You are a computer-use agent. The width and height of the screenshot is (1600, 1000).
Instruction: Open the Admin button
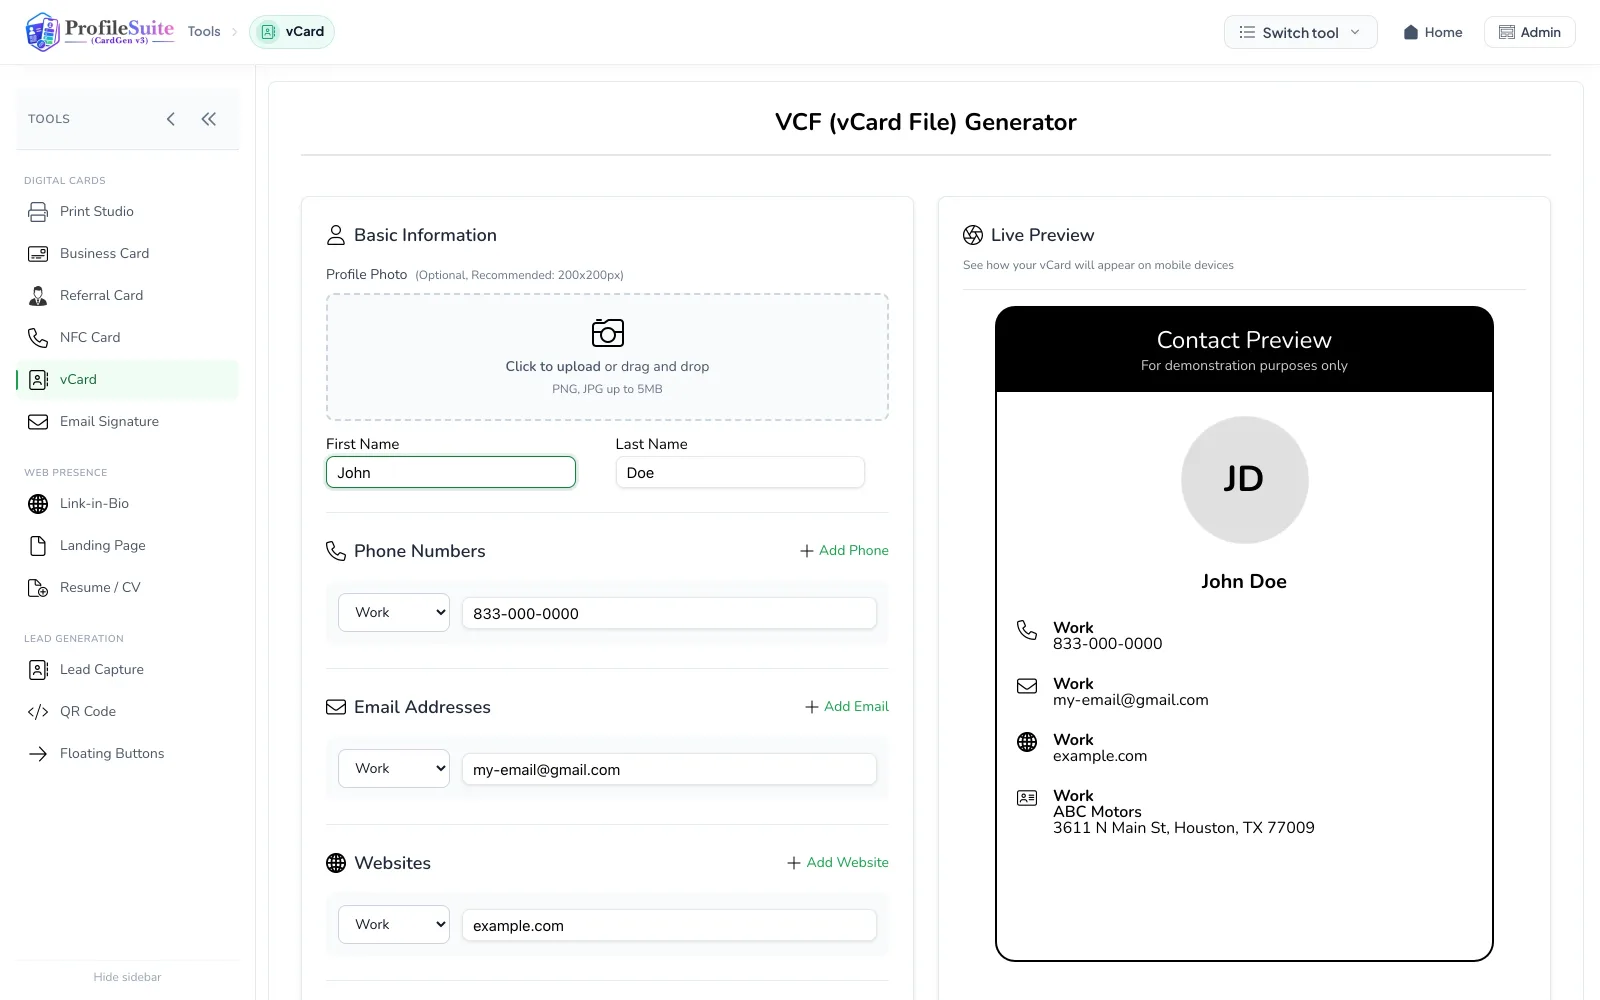tap(1529, 32)
